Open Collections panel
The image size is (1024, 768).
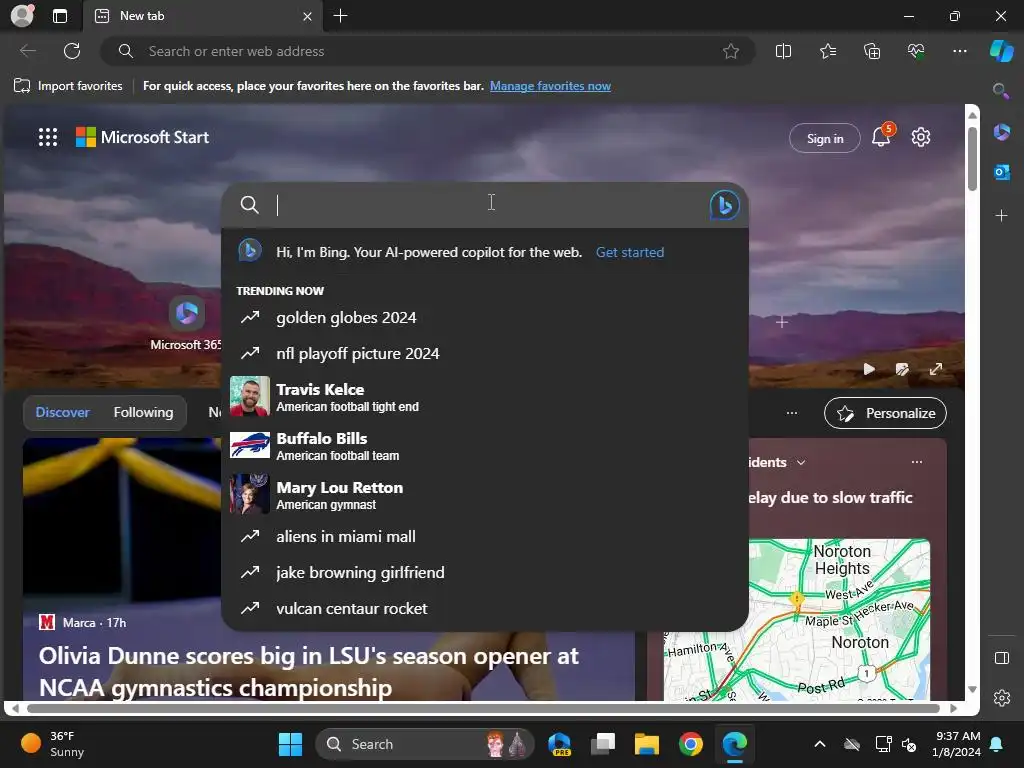click(872, 51)
